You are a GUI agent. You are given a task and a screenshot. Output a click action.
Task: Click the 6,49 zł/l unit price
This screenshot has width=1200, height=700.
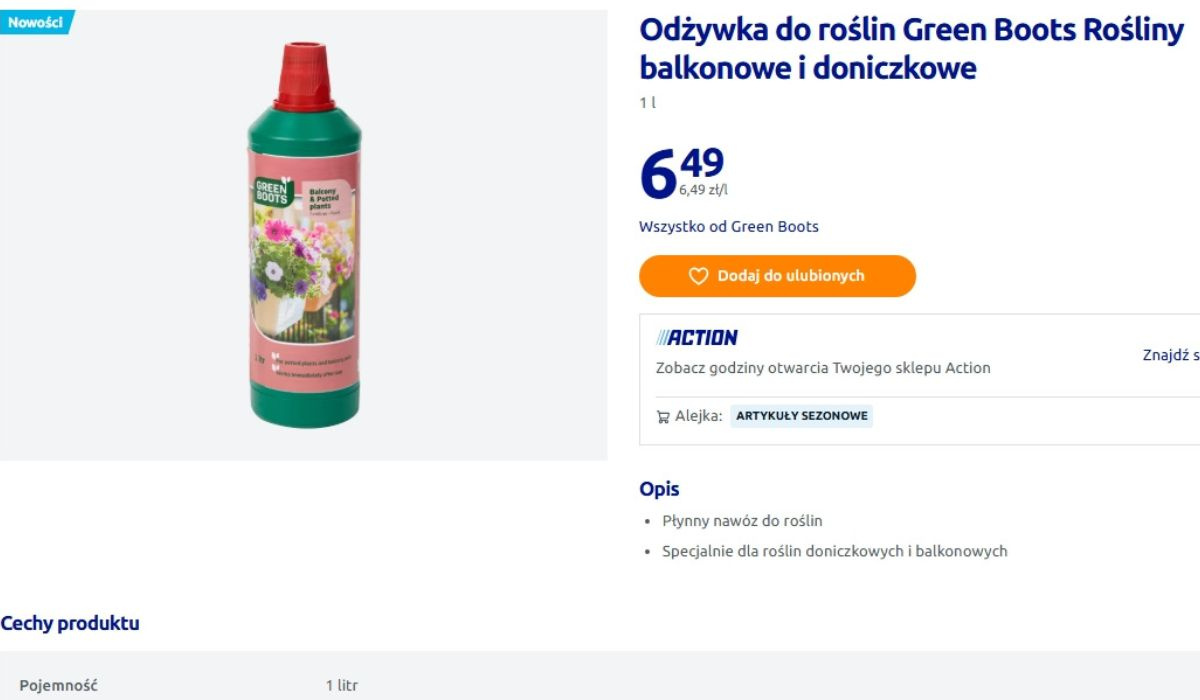703,190
